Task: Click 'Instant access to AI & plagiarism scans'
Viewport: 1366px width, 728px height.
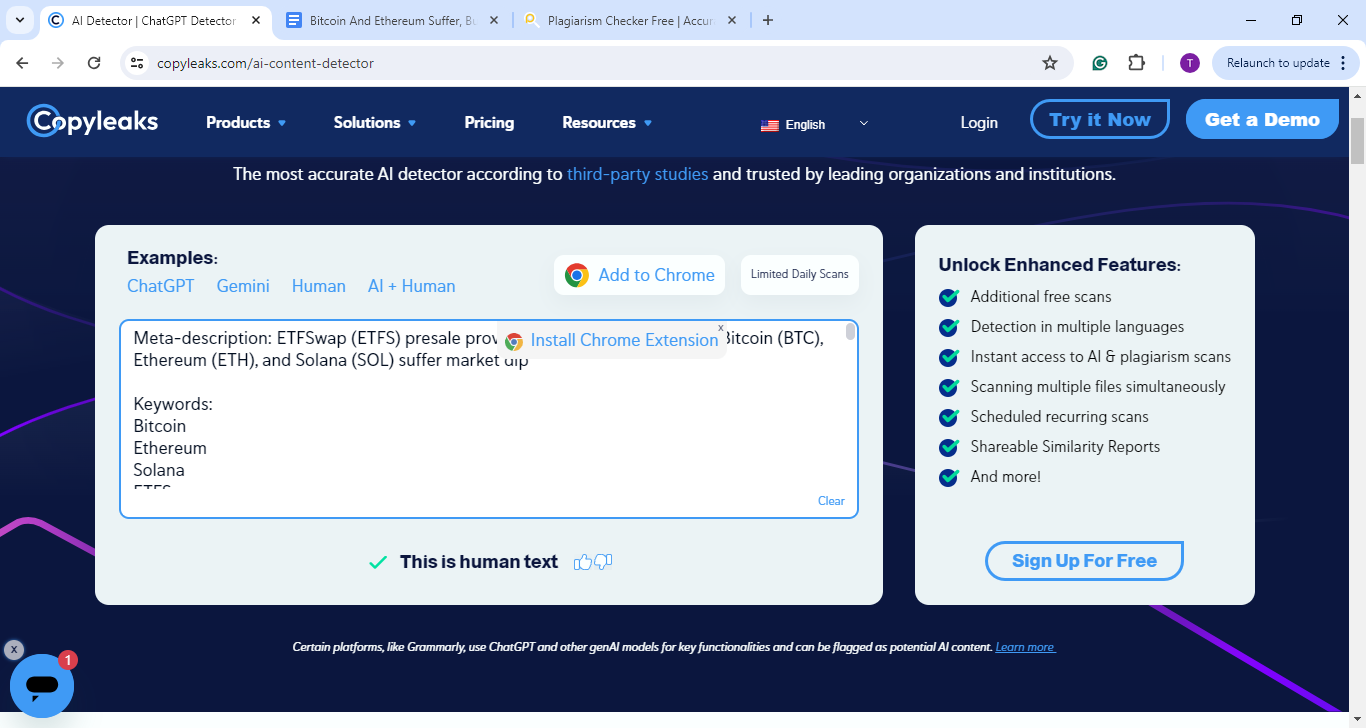Action: 1101,357
